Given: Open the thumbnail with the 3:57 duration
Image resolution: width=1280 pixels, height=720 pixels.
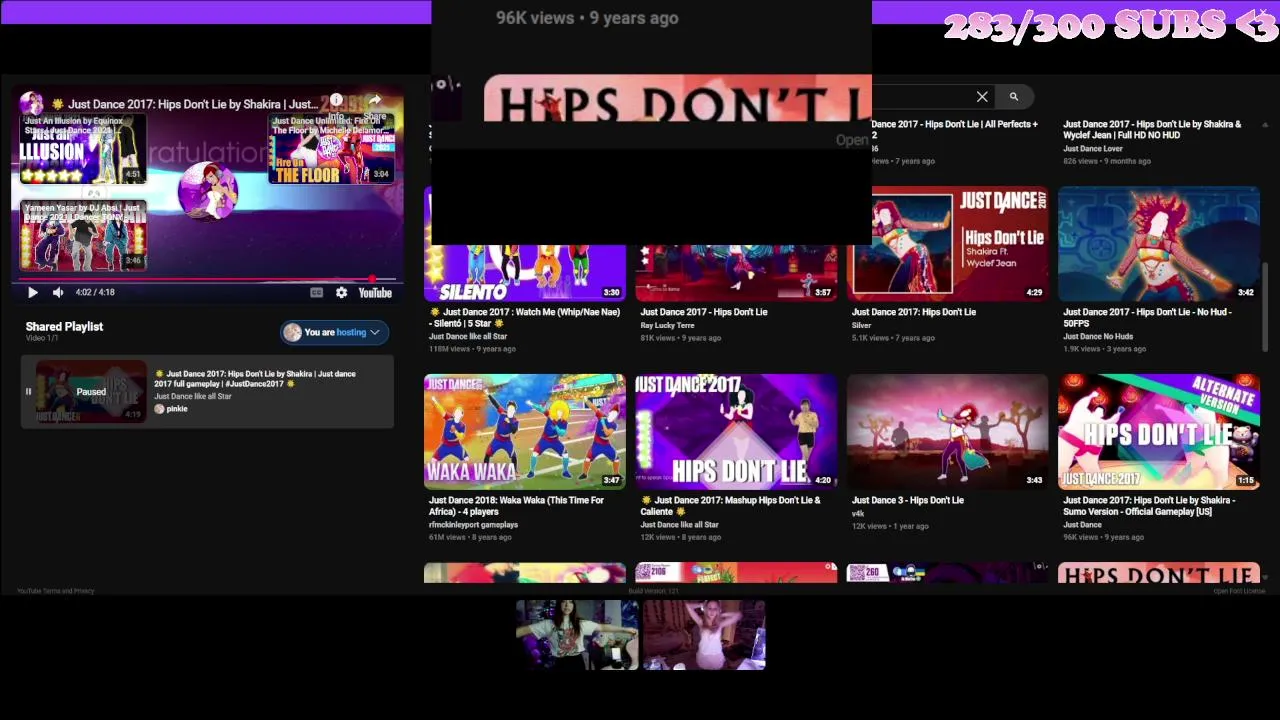Looking at the screenshot, I should pos(736,272).
